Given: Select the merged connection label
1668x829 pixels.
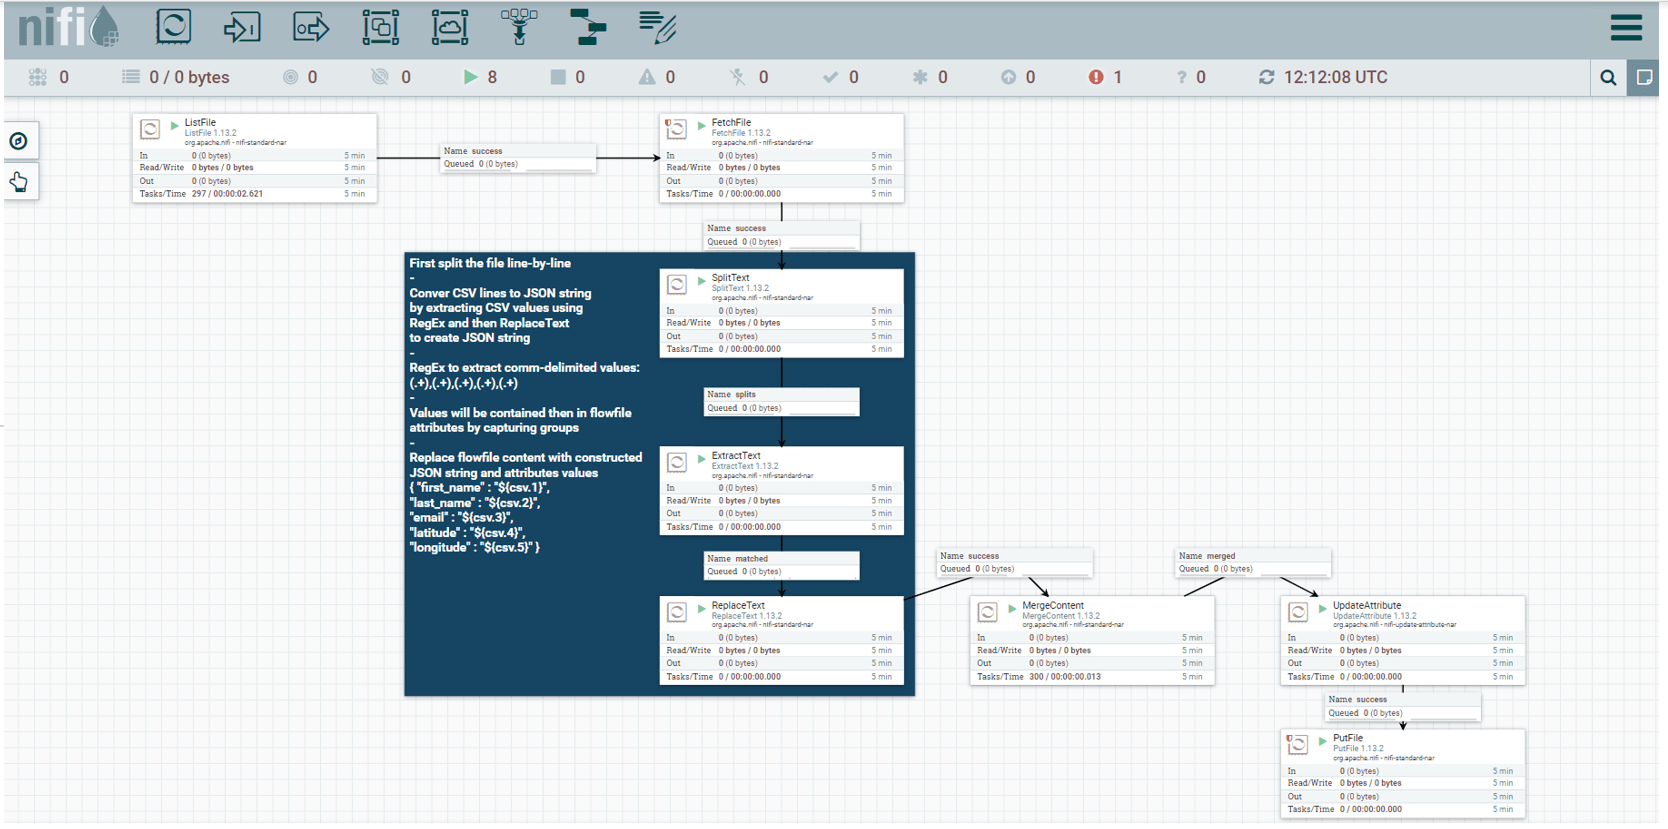Looking at the screenshot, I should [x=1253, y=562].
